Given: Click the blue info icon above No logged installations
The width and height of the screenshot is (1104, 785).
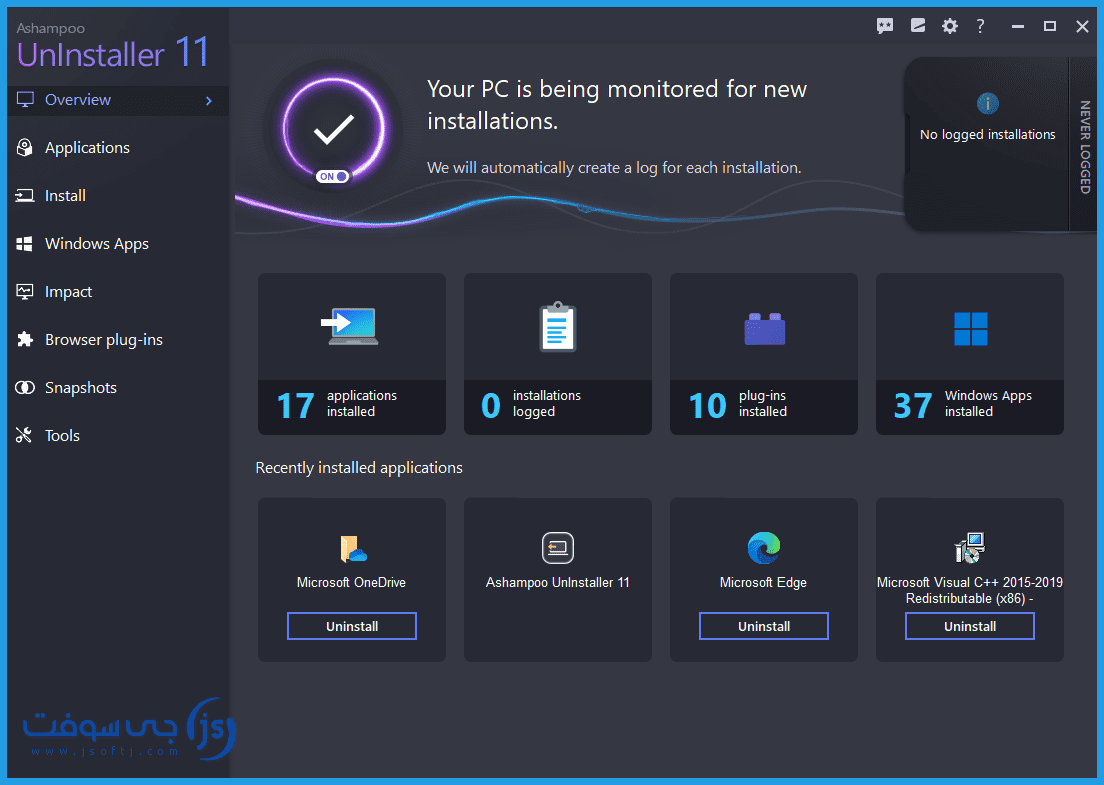Looking at the screenshot, I should (x=988, y=103).
